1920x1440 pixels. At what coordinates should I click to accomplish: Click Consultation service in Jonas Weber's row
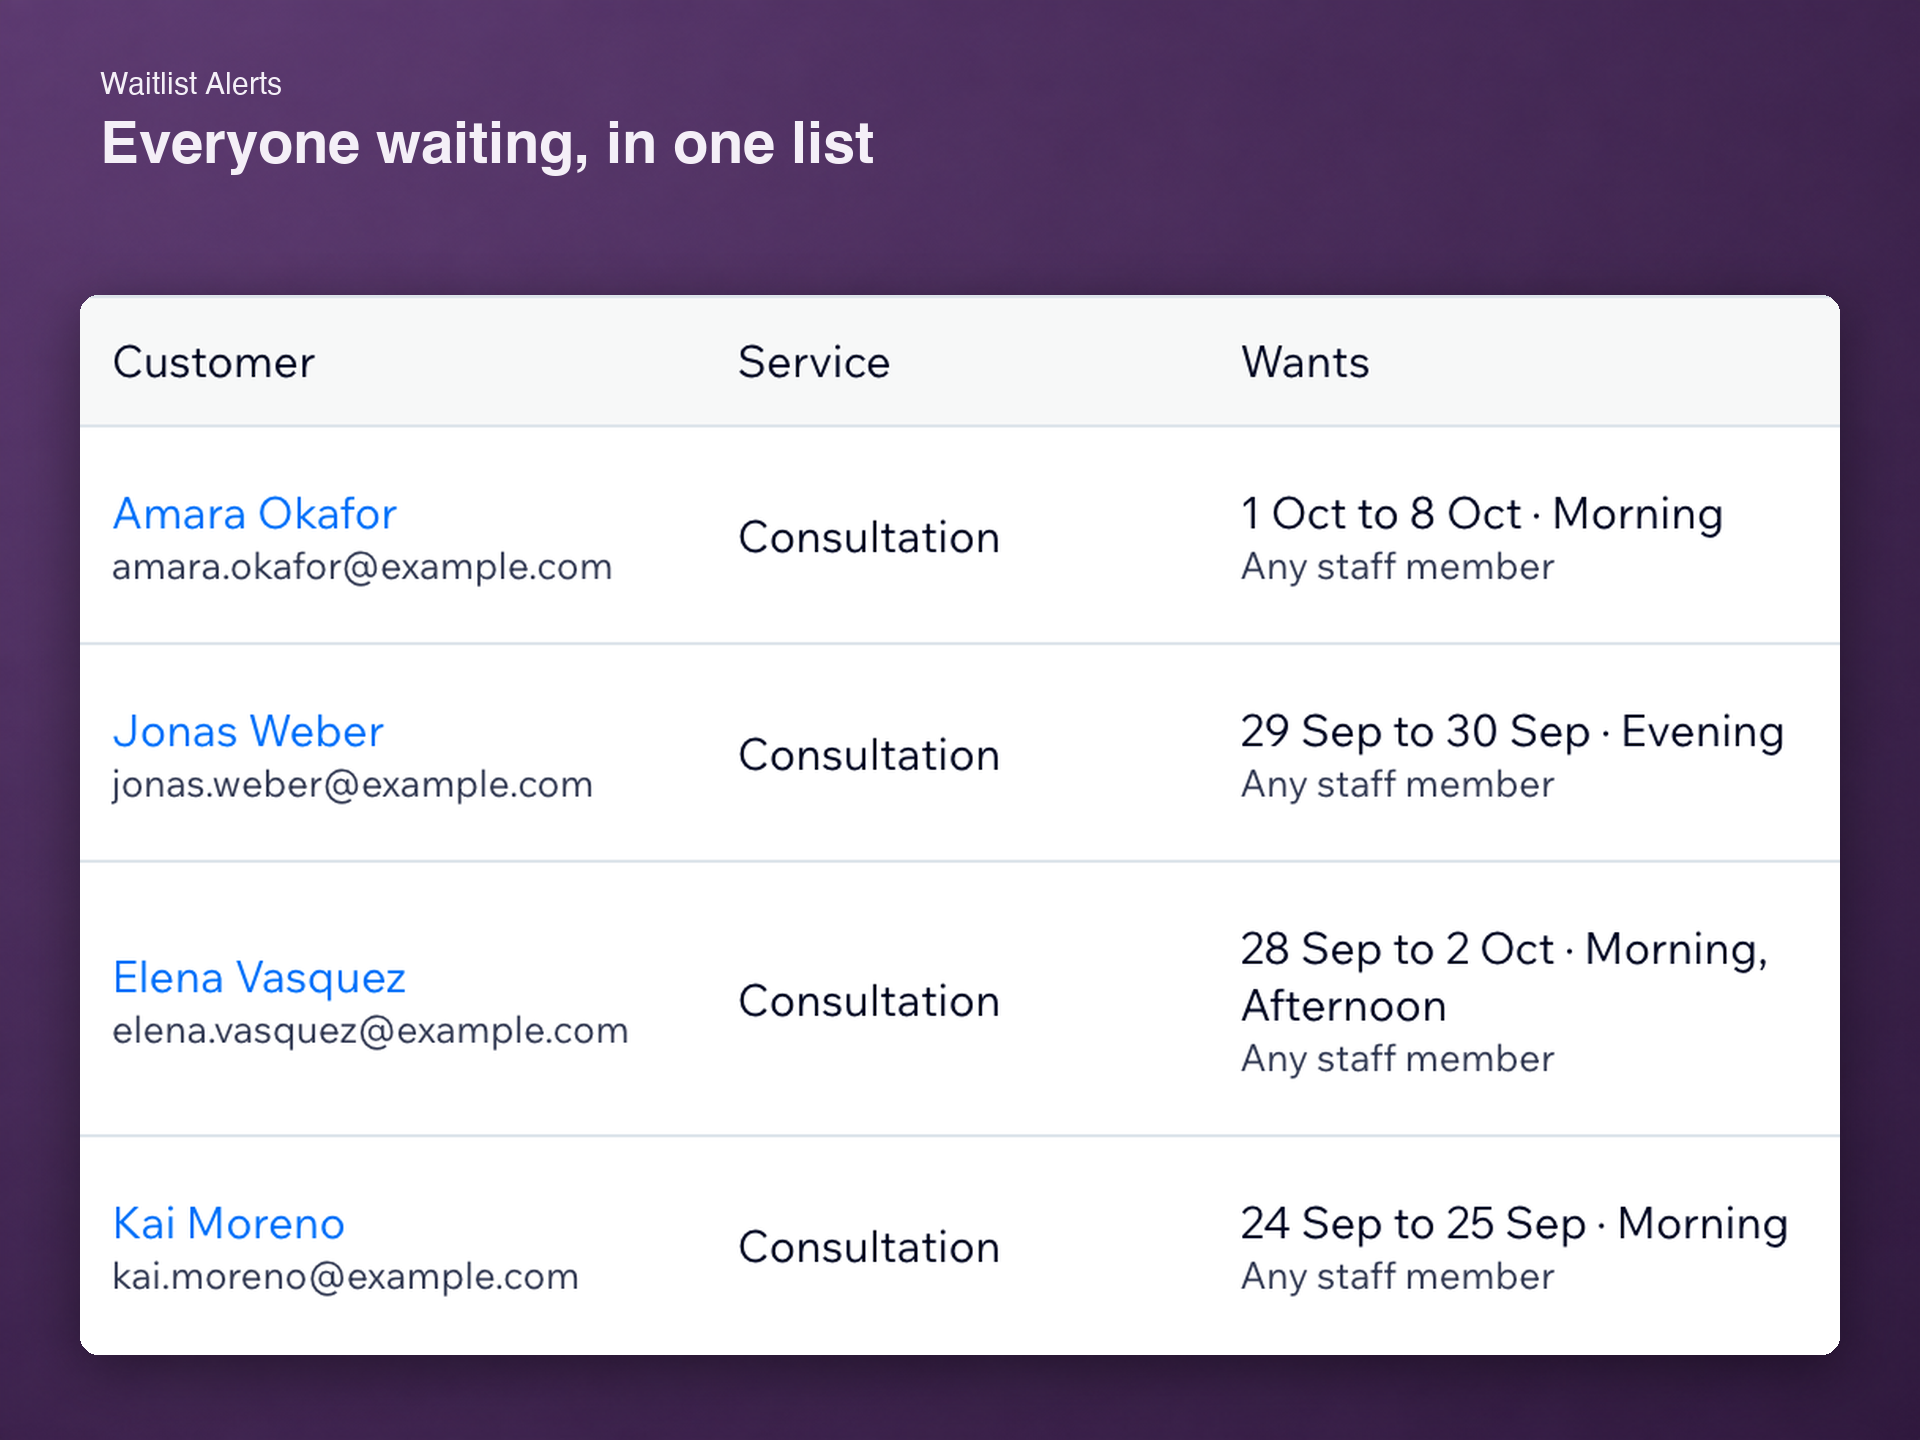coord(869,755)
